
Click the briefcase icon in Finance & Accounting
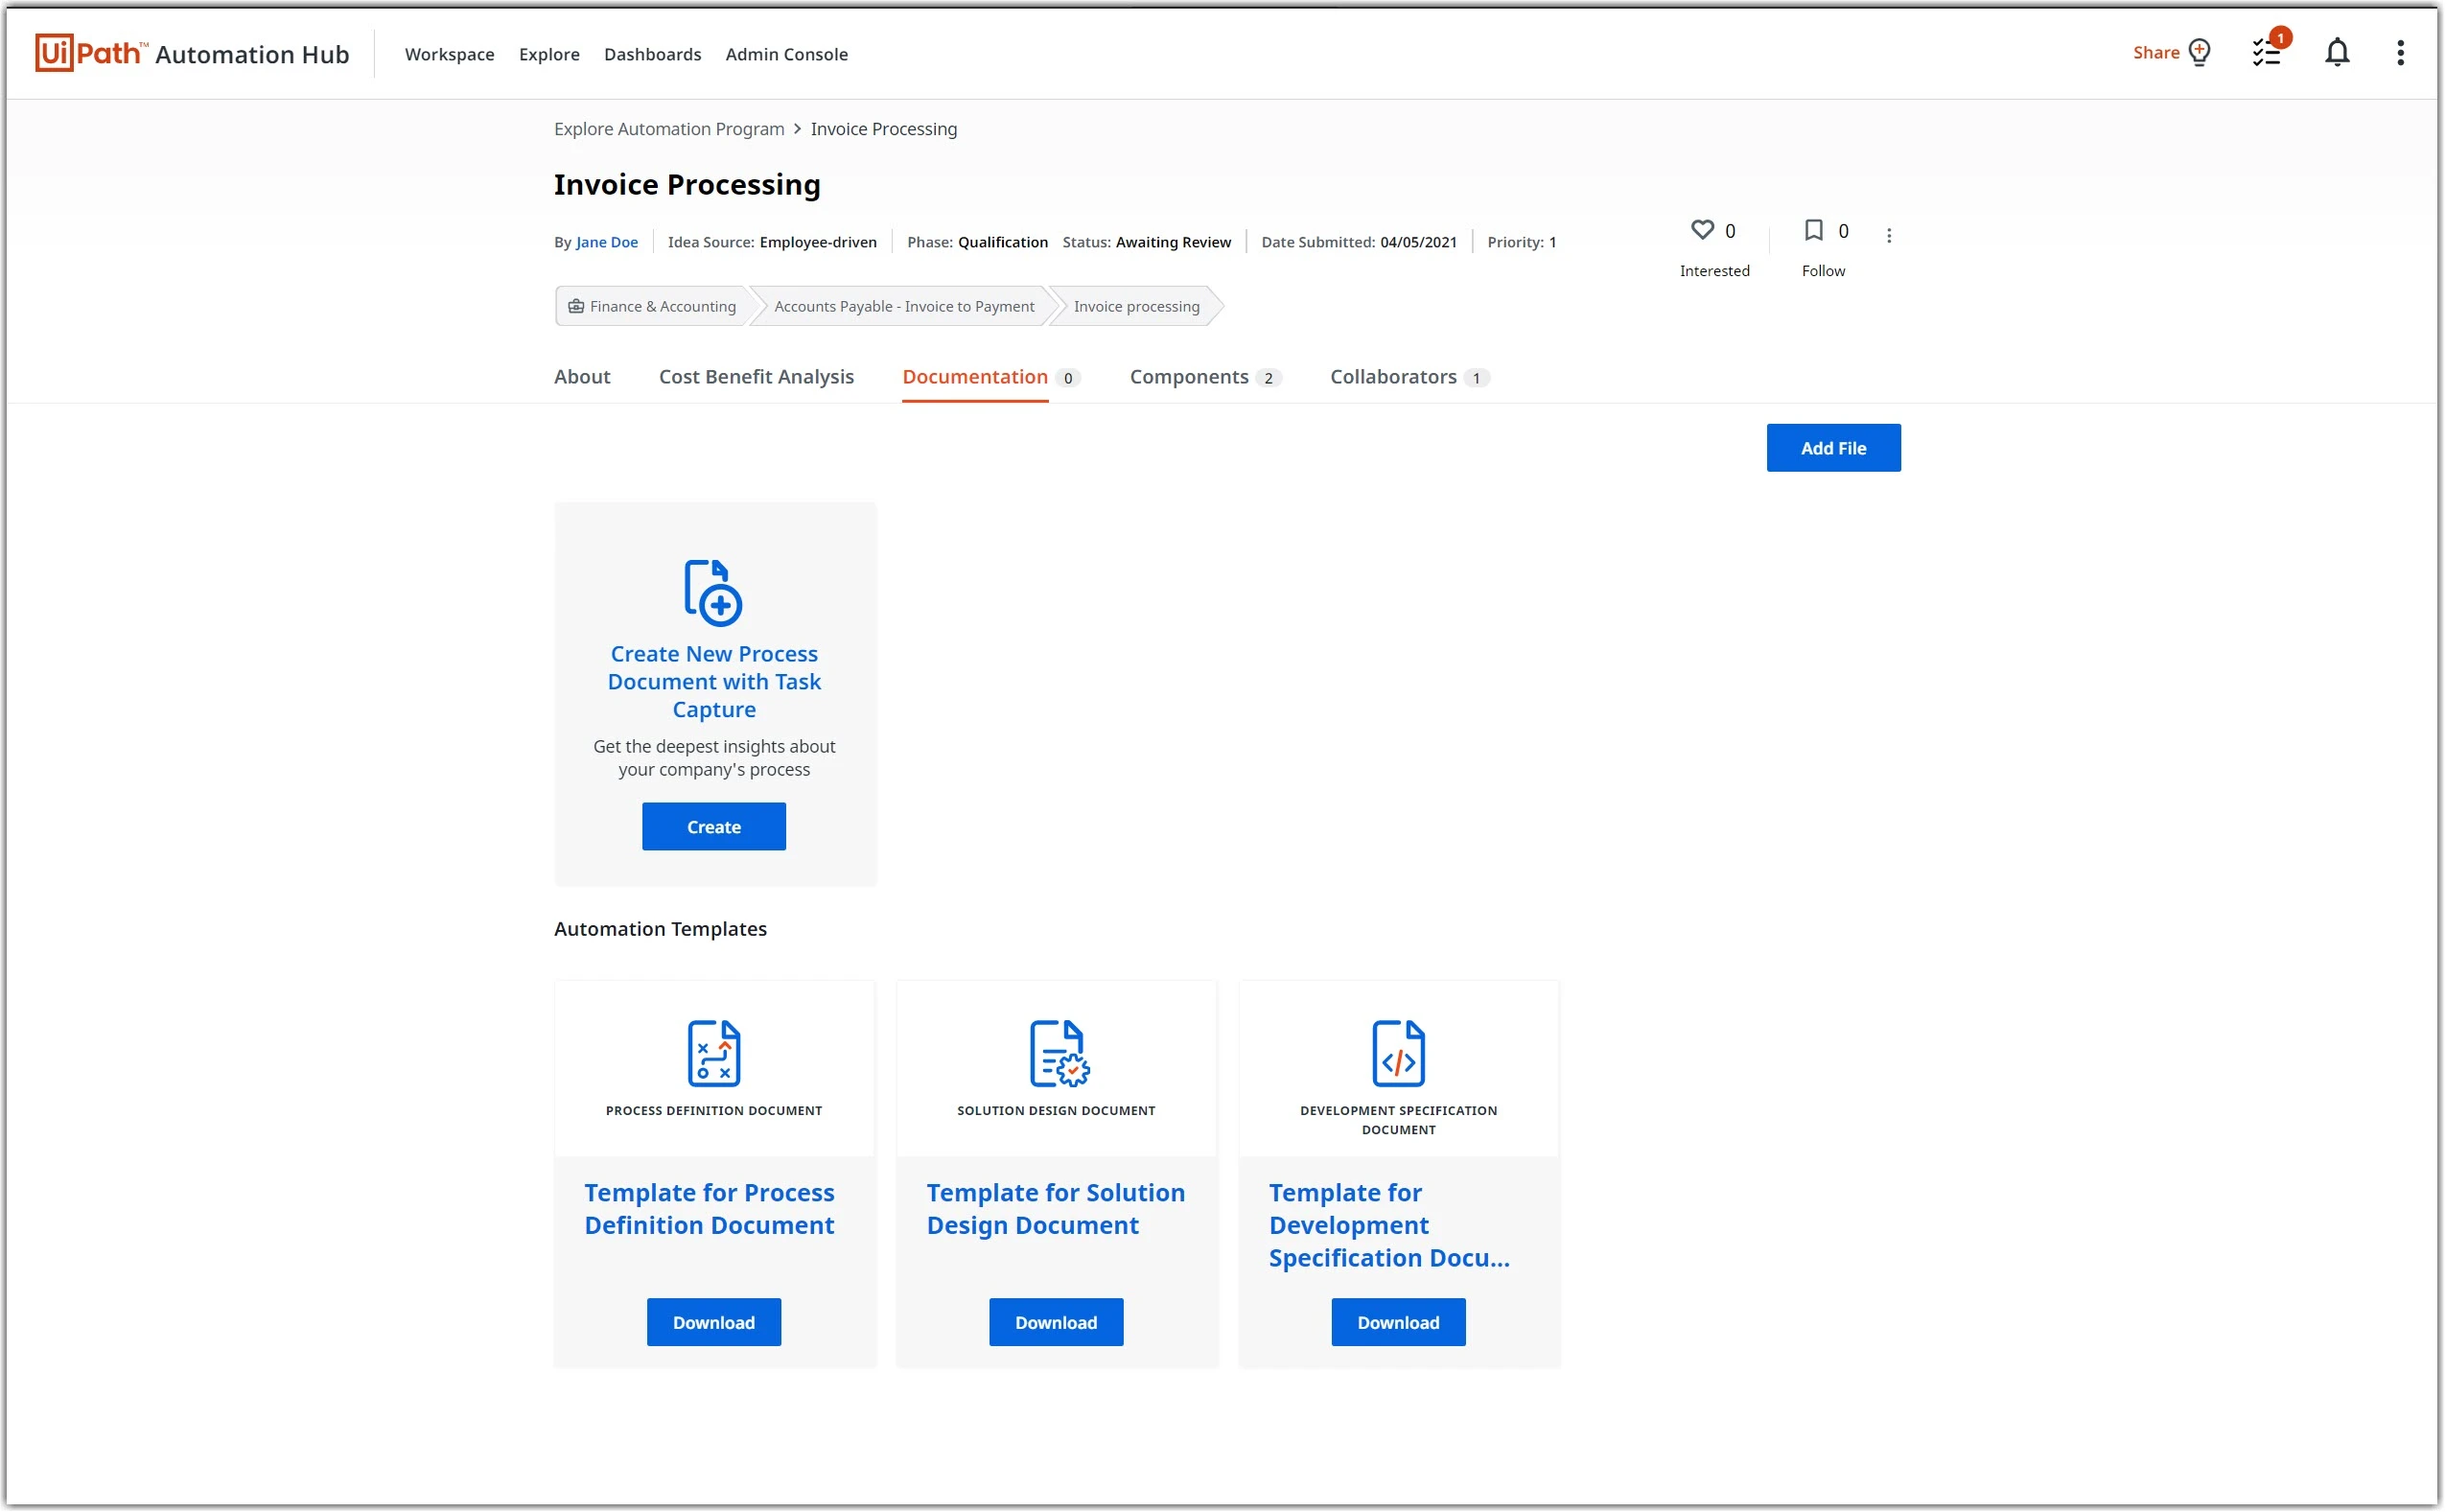[x=576, y=306]
